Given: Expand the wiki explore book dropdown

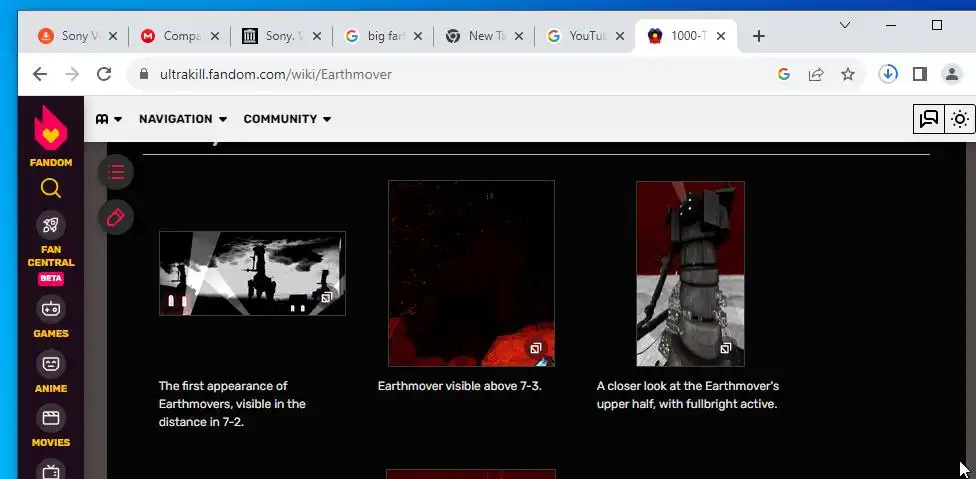Looking at the screenshot, I should (x=109, y=119).
